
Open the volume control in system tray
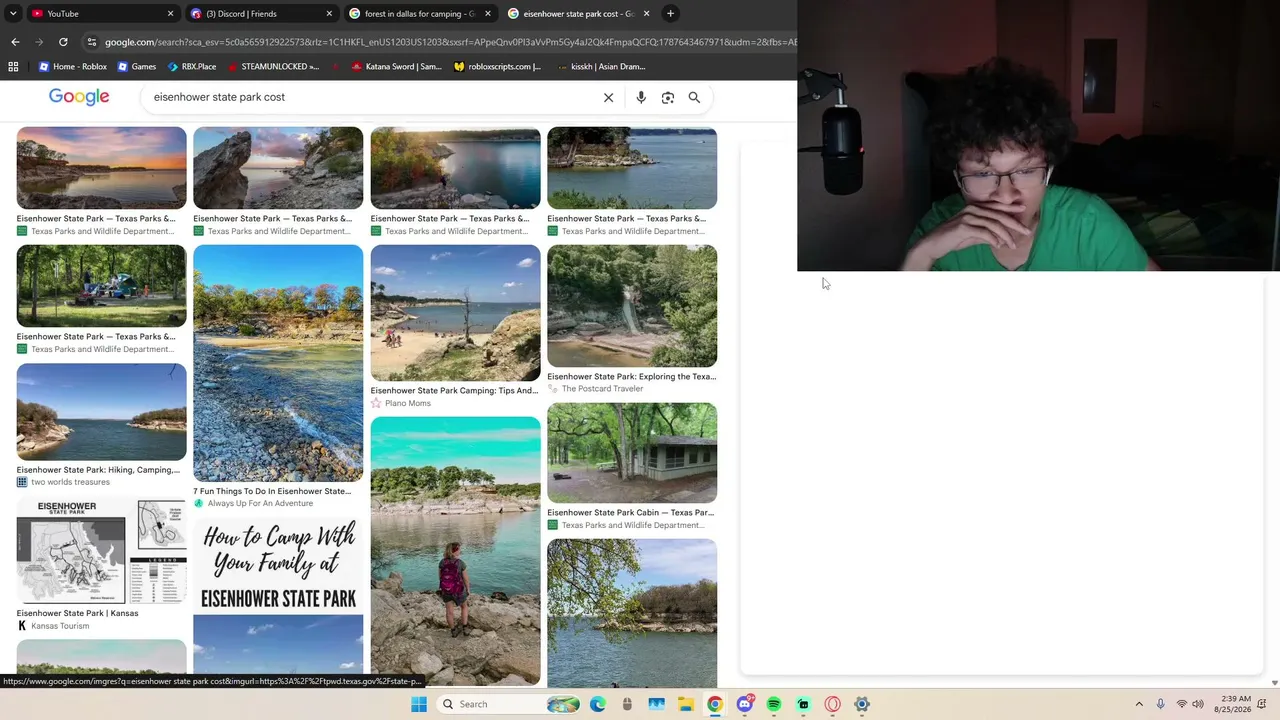click(x=1198, y=704)
